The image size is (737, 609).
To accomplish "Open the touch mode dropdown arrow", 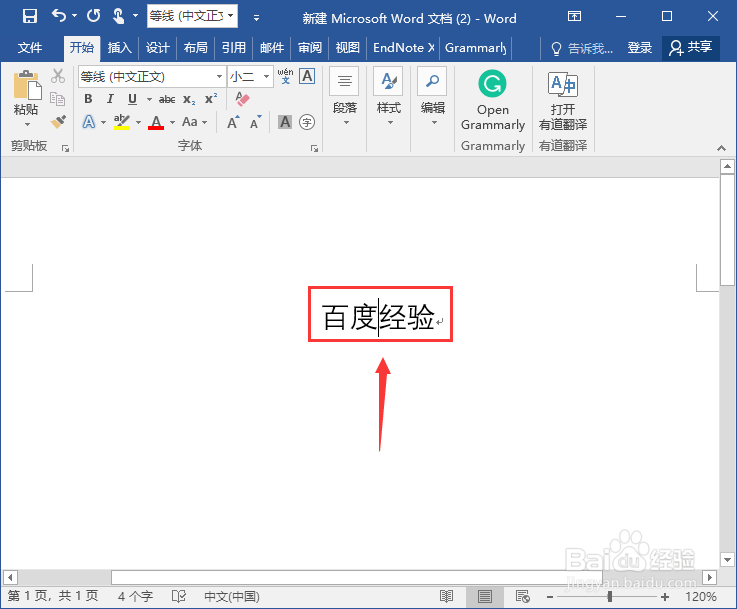I will click(135, 16).
